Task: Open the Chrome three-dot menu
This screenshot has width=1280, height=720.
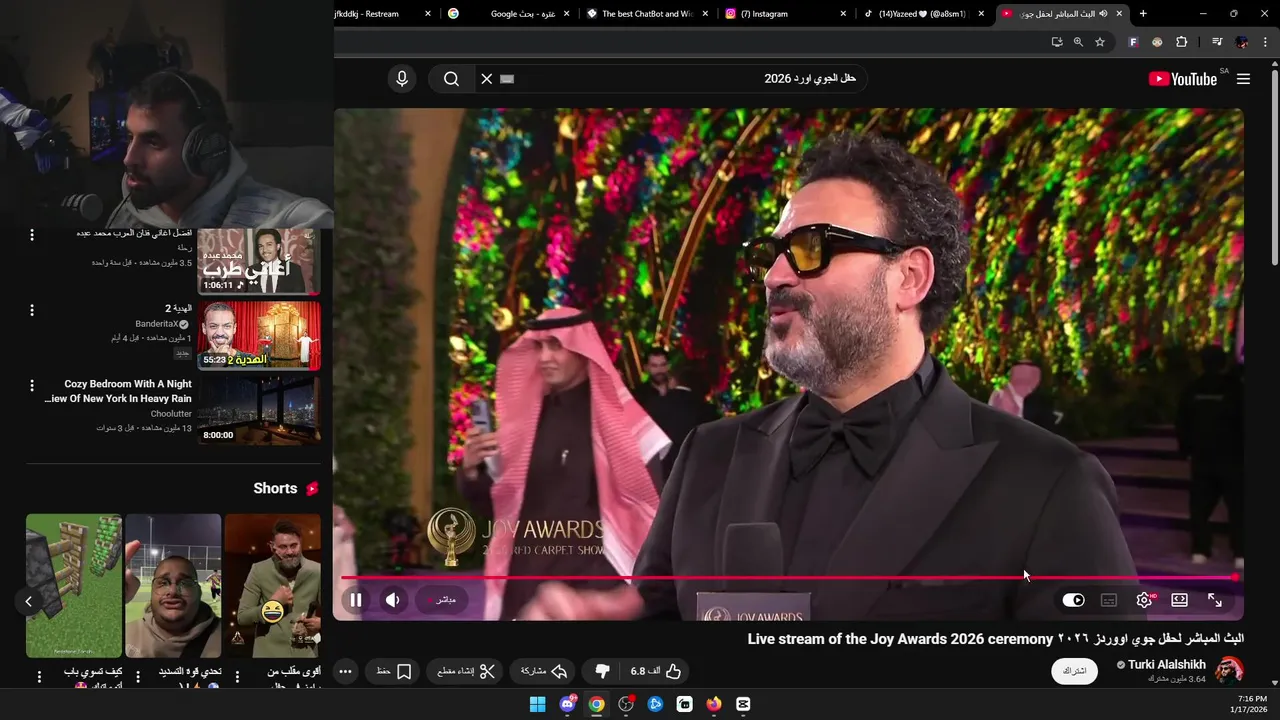Action: pyautogui.click(x=1266, y=42)
